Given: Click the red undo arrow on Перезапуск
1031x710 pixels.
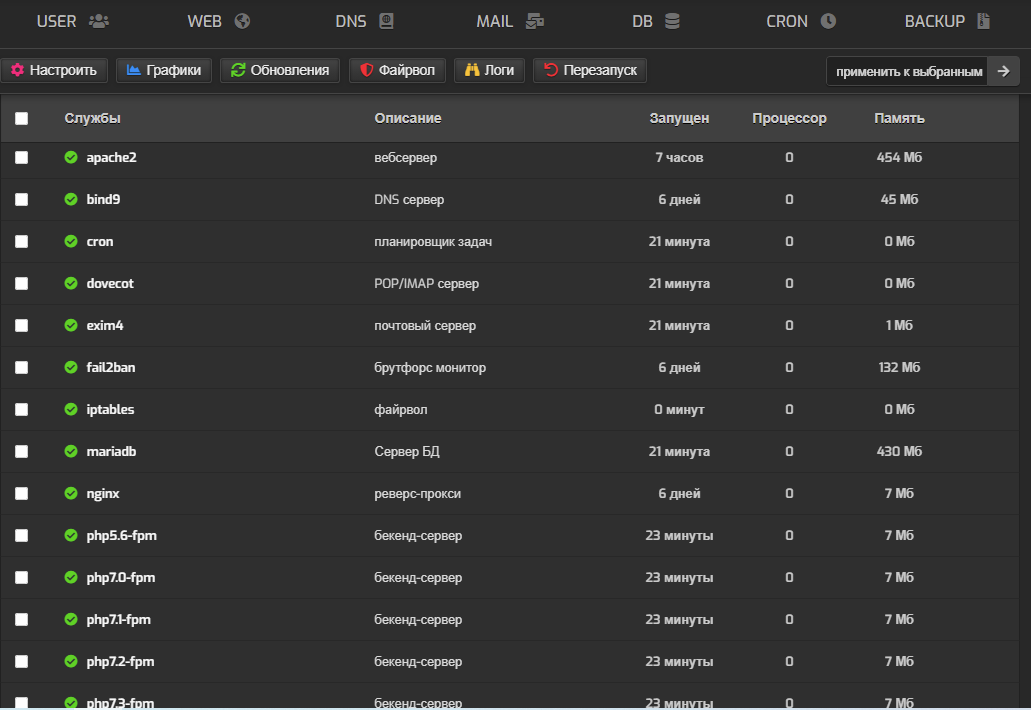Looking at the screenshot, I should (x=551, y=70).
